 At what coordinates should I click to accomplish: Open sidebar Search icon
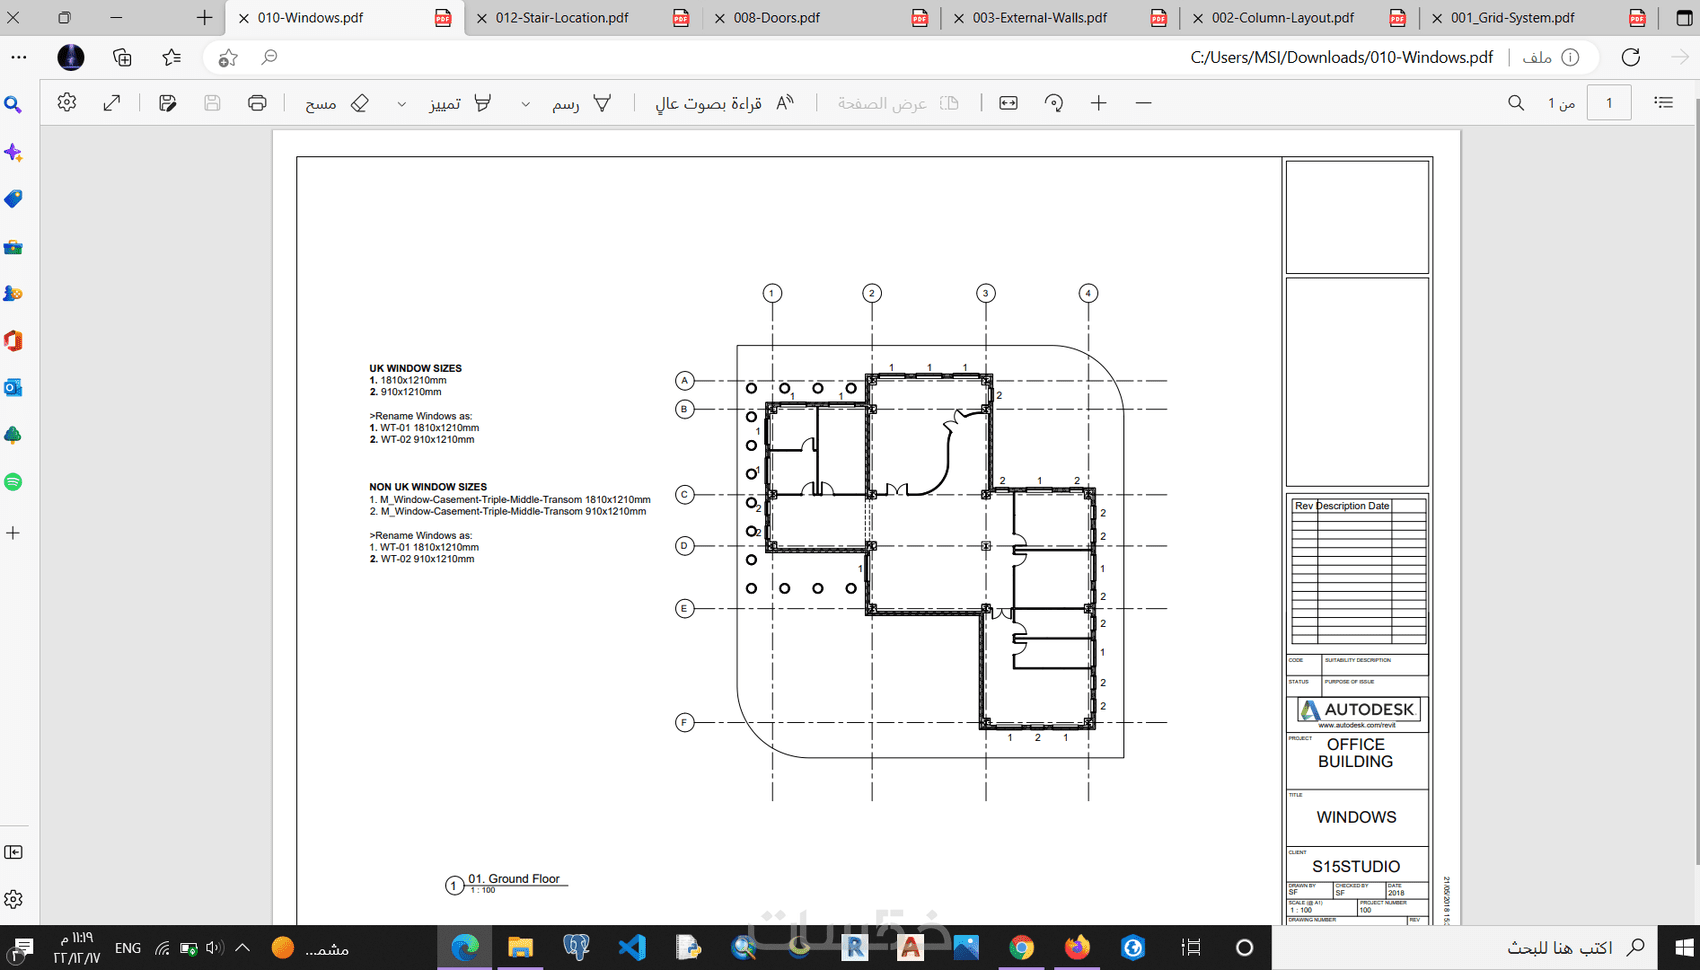tap(13, 104)
